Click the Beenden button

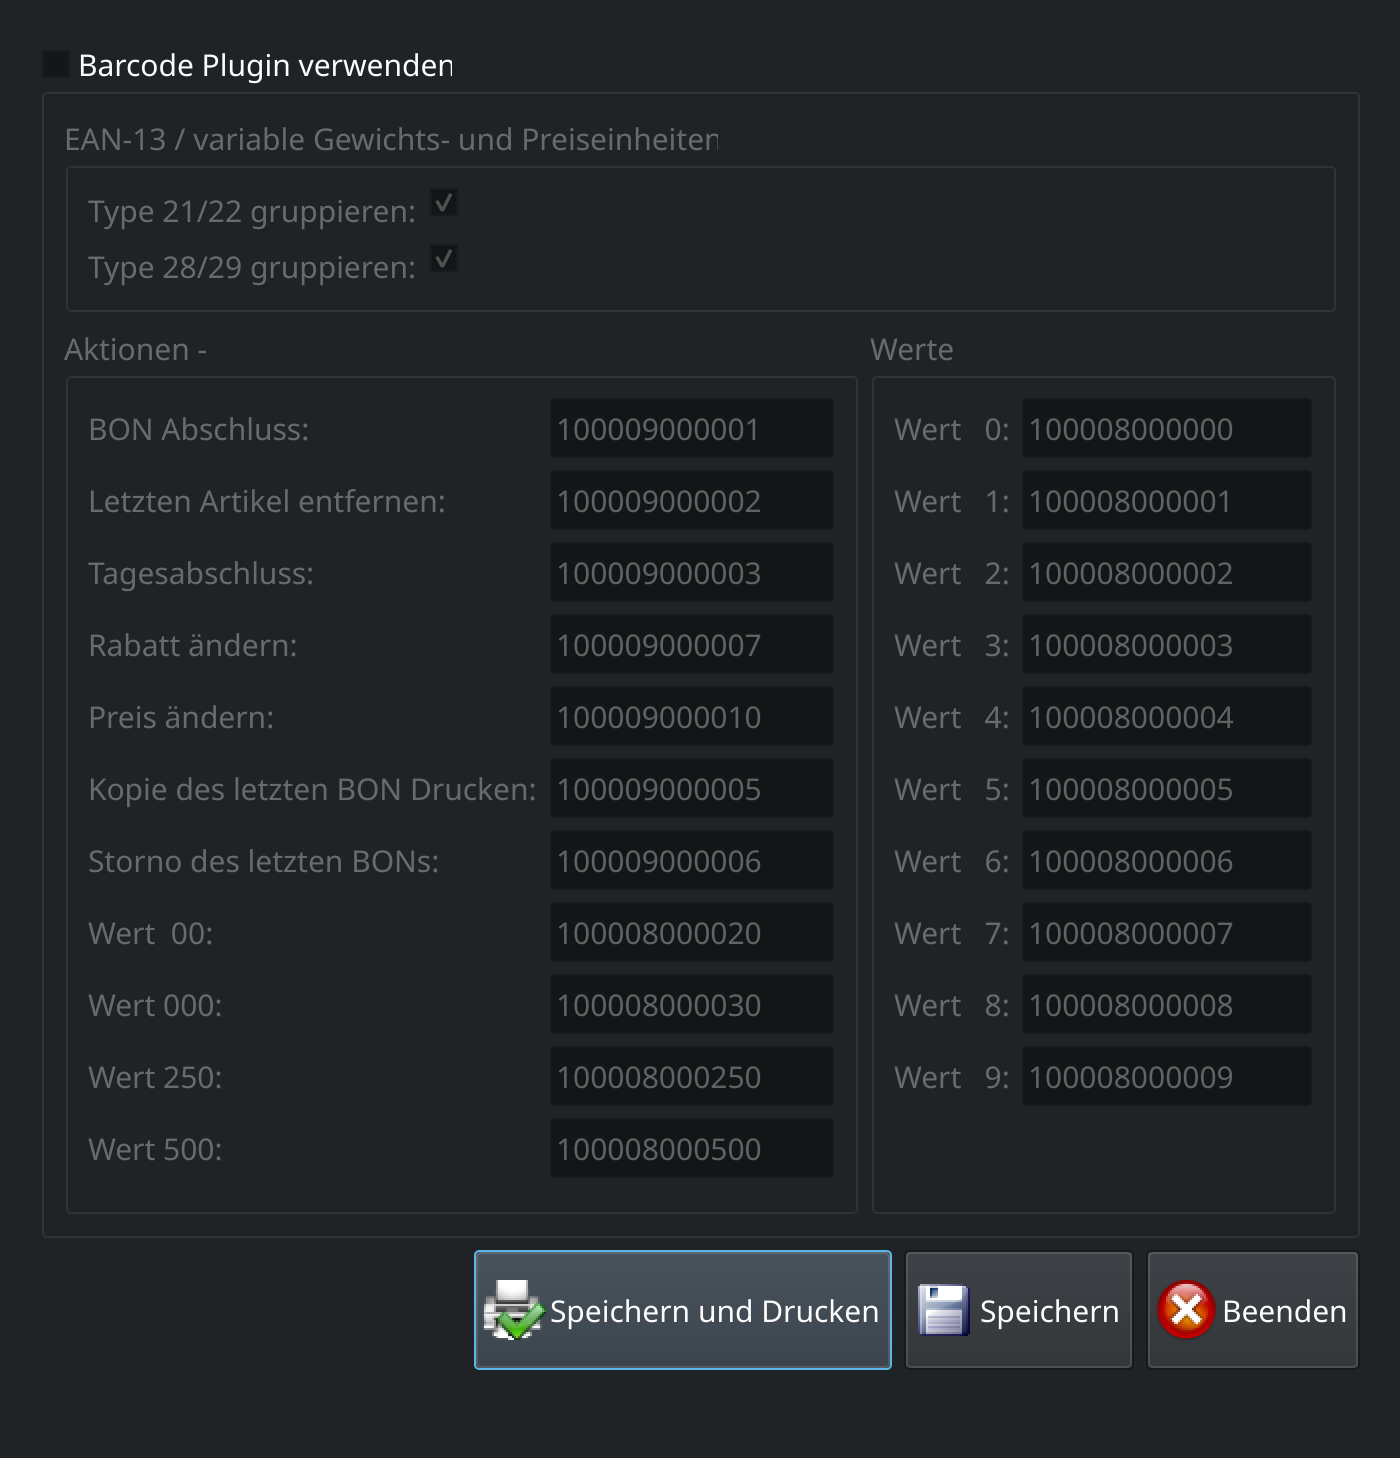pos(1253,1310)
